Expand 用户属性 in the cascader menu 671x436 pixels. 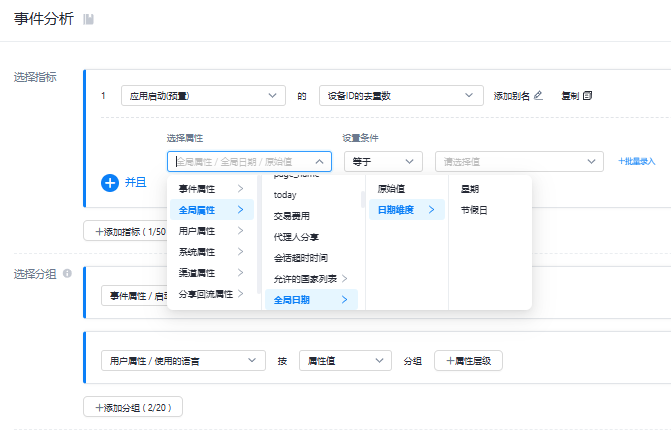[x=212, y=231]
